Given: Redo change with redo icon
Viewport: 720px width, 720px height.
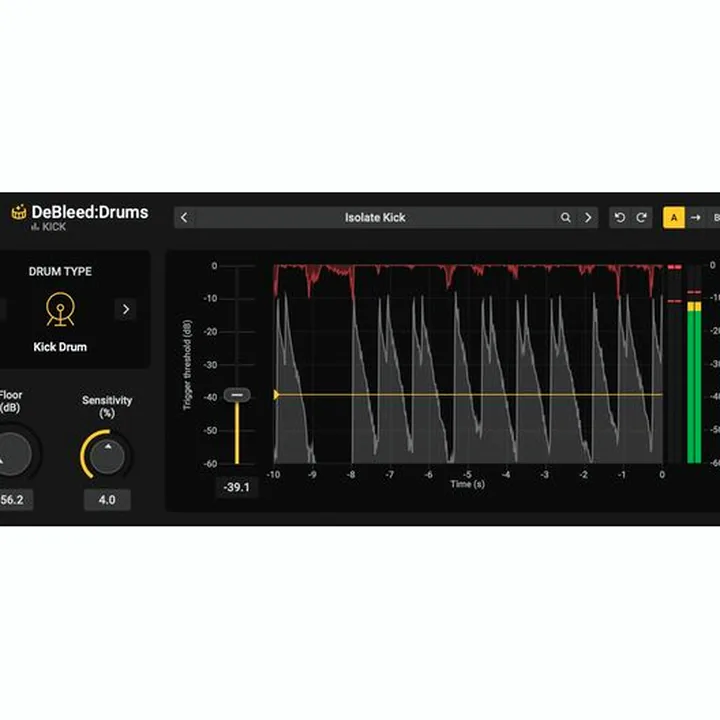Looking at the screenshot, I should (x=641, y=218).
